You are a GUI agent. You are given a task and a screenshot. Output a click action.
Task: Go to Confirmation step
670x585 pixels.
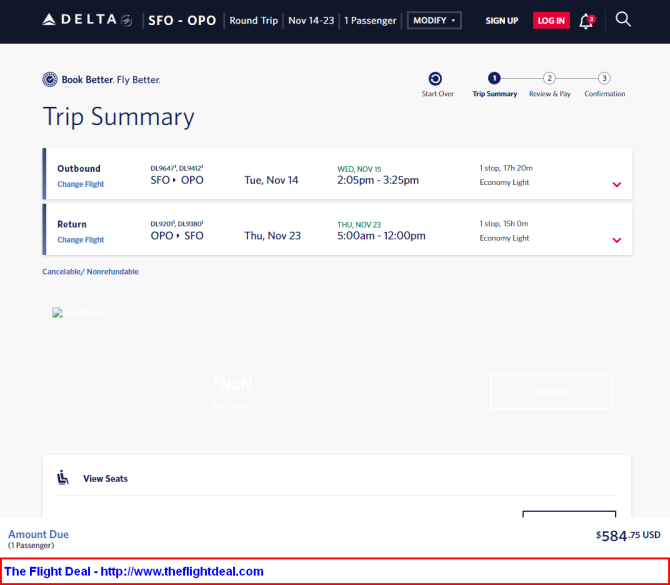coord(604,78)
